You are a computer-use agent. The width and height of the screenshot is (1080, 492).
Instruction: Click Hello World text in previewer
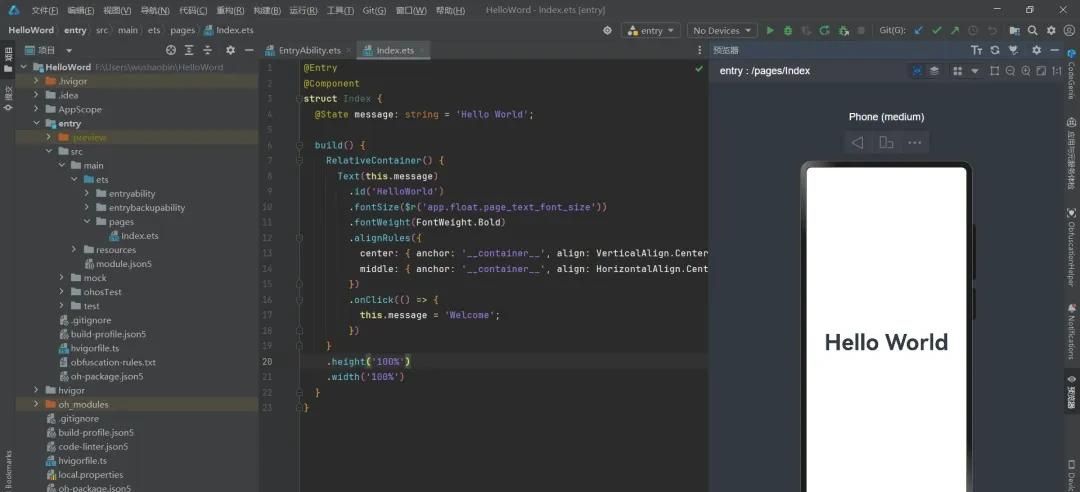pyautogui.click(x=886, y=342)
